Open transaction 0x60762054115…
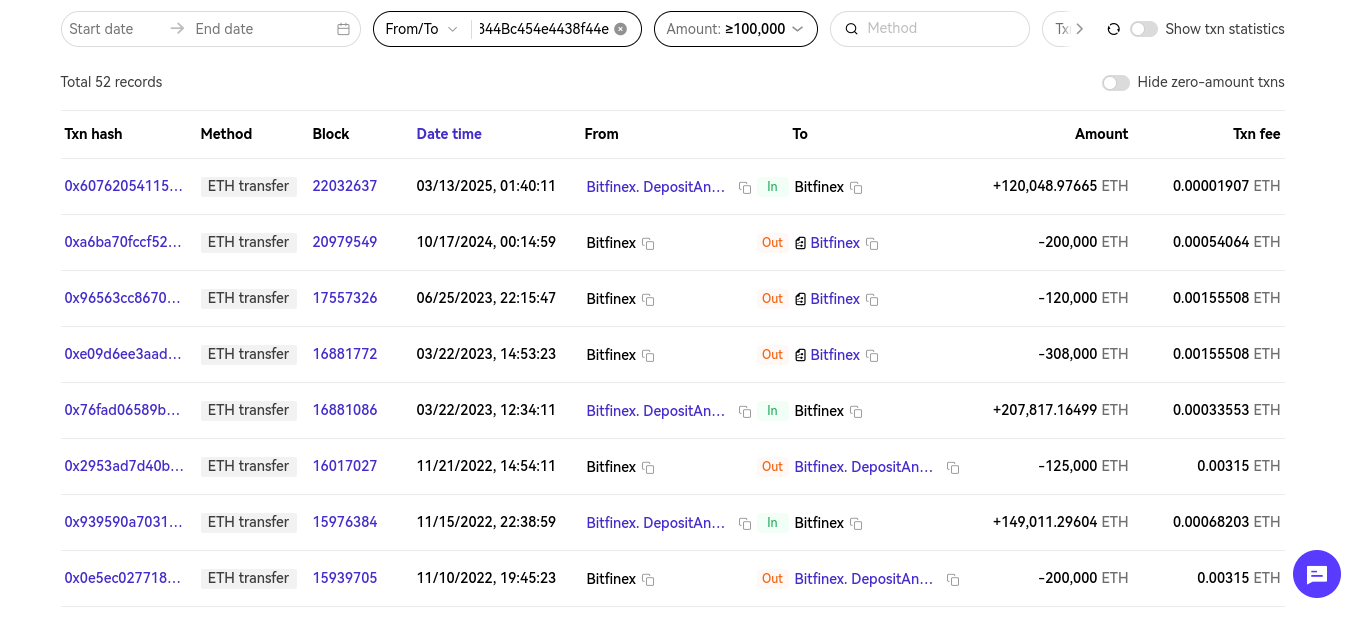 pos(124,186)
